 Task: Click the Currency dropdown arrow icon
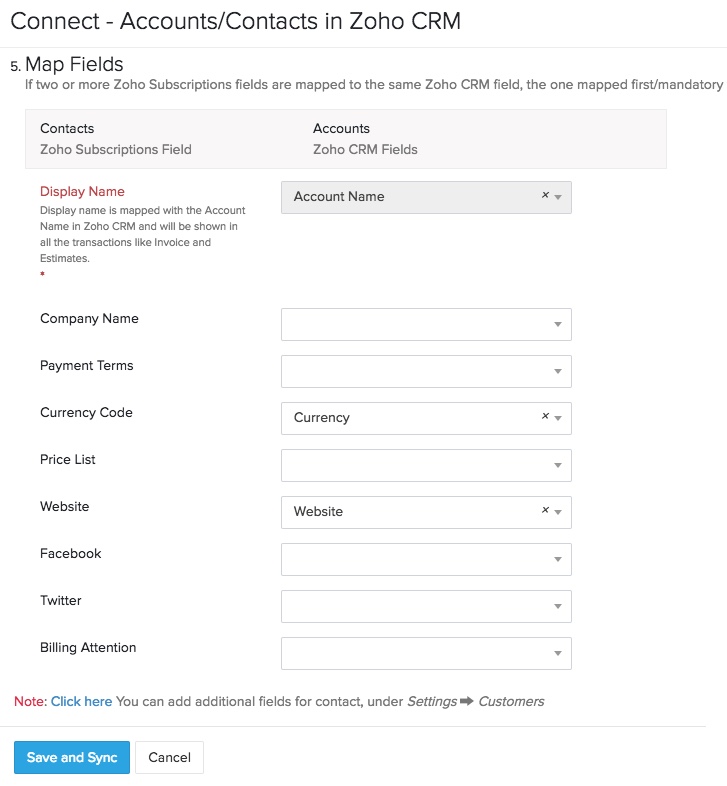558,418
